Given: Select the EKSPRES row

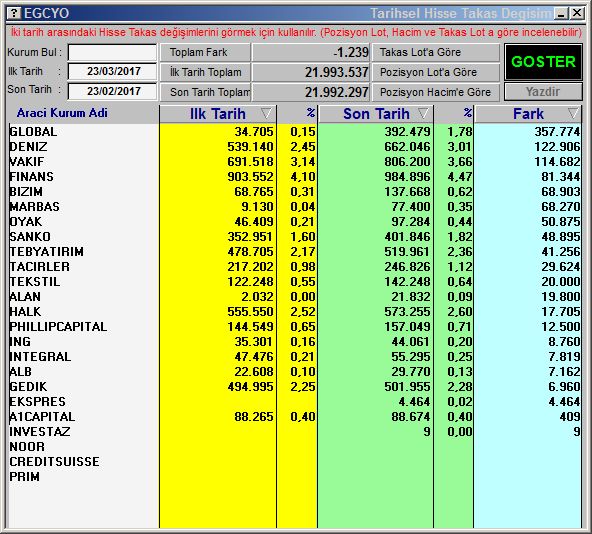Looking at the screenshot, I should (x=294, y=401).
